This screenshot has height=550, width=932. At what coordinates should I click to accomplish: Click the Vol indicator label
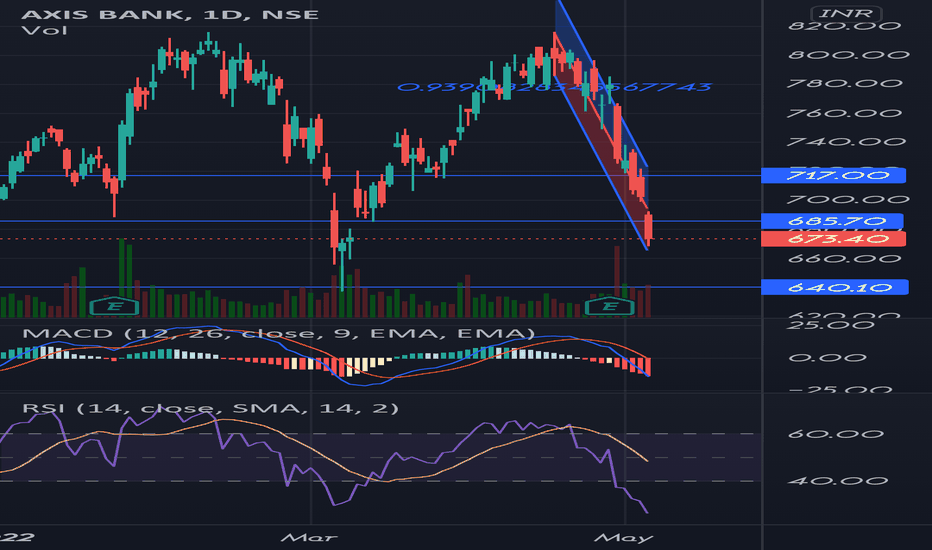(x=44, y=30)
